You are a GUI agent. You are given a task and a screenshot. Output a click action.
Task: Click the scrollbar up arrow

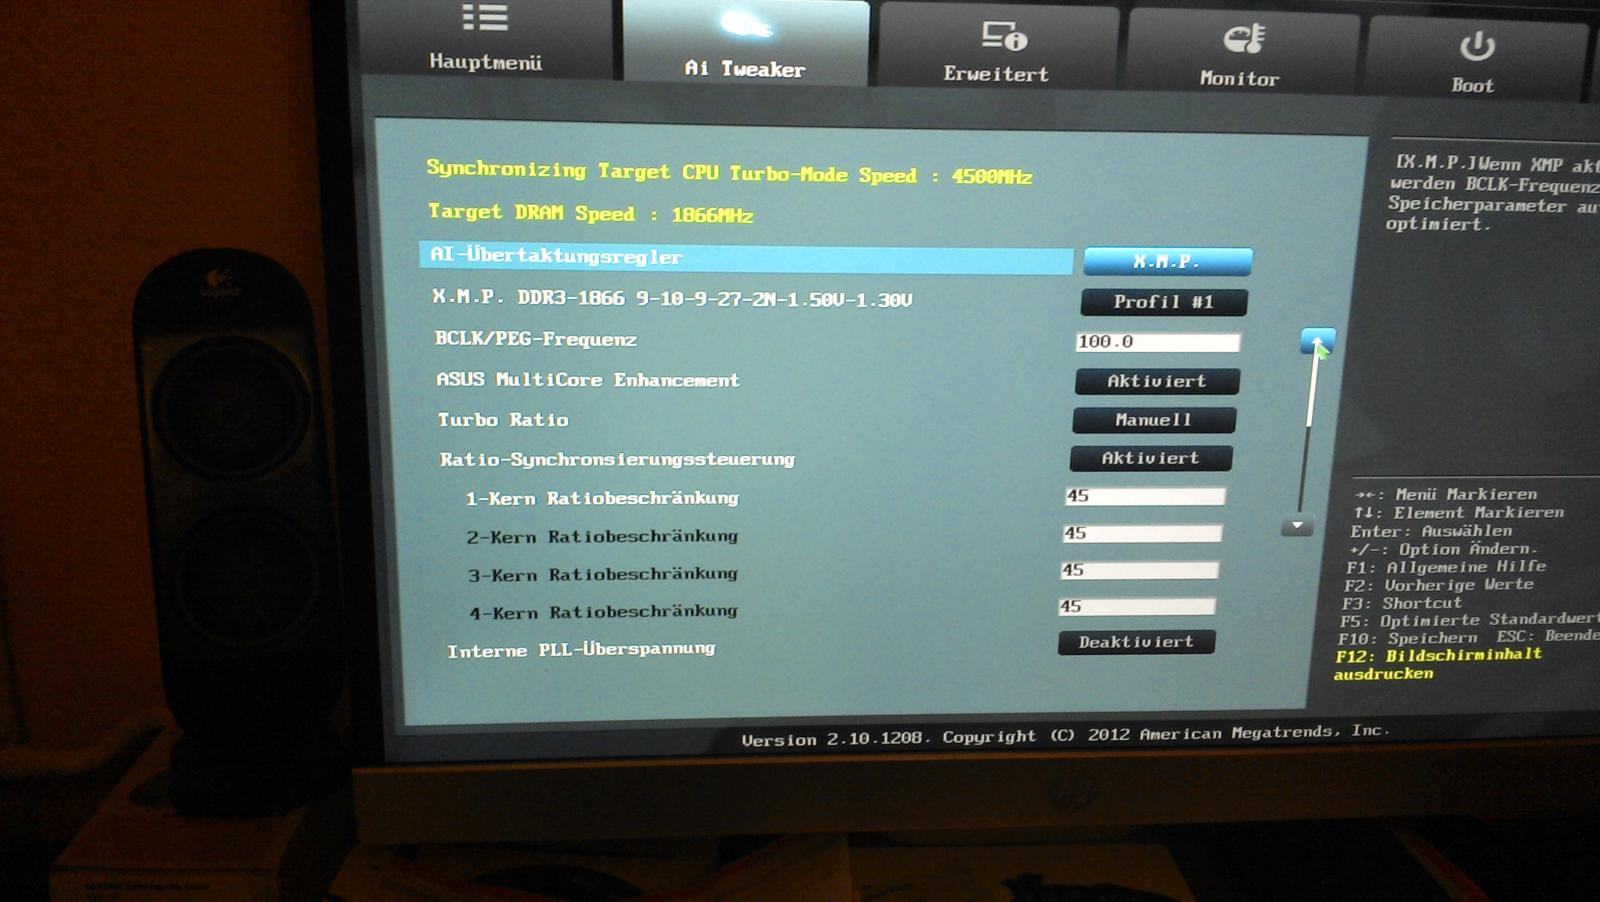1318,341
